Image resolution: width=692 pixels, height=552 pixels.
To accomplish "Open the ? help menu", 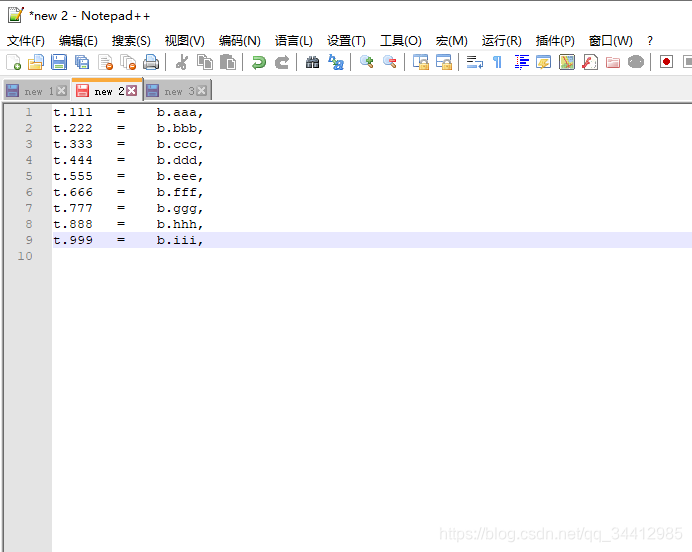I will [650, 41].
